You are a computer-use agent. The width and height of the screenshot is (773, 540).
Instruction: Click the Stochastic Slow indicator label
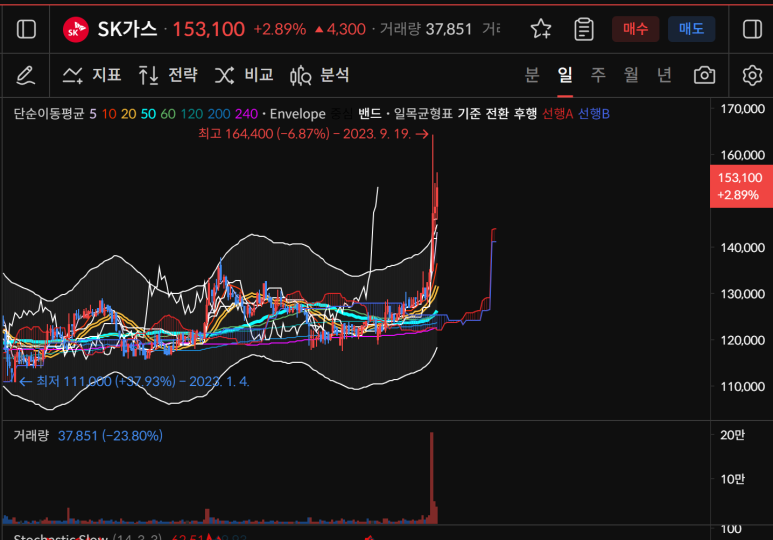[60, 537]
